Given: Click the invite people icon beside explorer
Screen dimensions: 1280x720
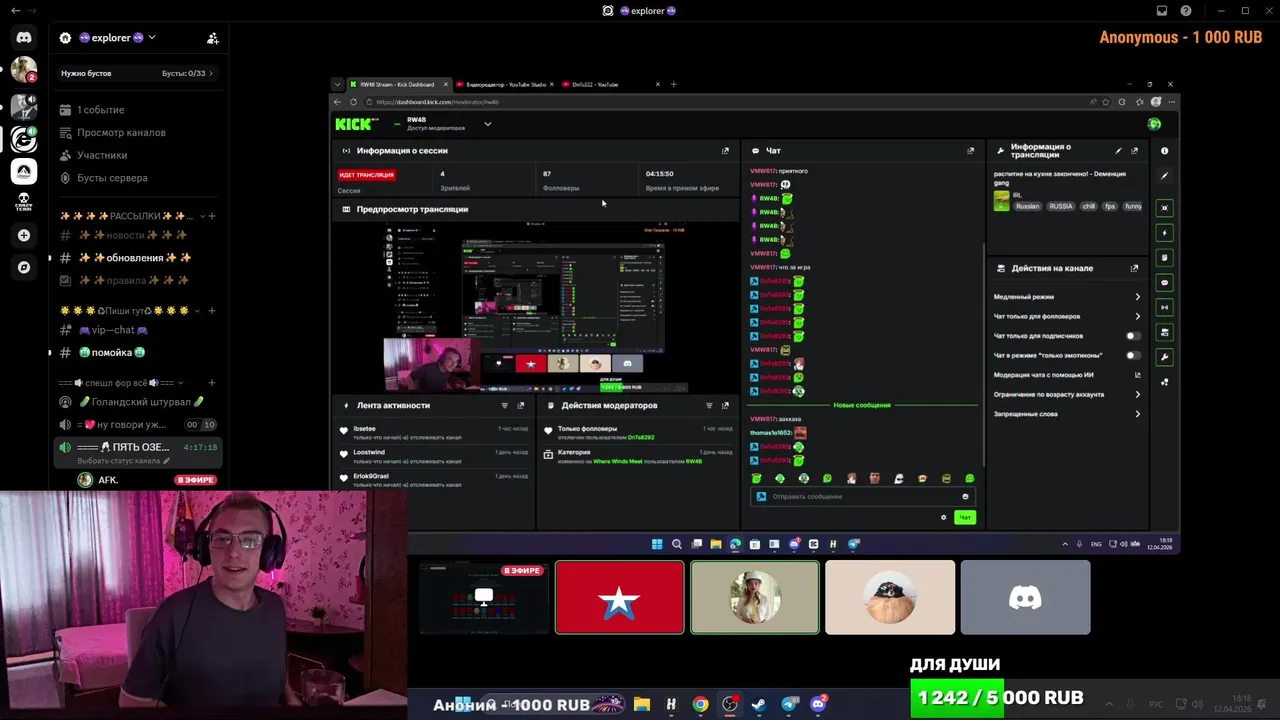Looking at the screenshot, I should (213, 38).
